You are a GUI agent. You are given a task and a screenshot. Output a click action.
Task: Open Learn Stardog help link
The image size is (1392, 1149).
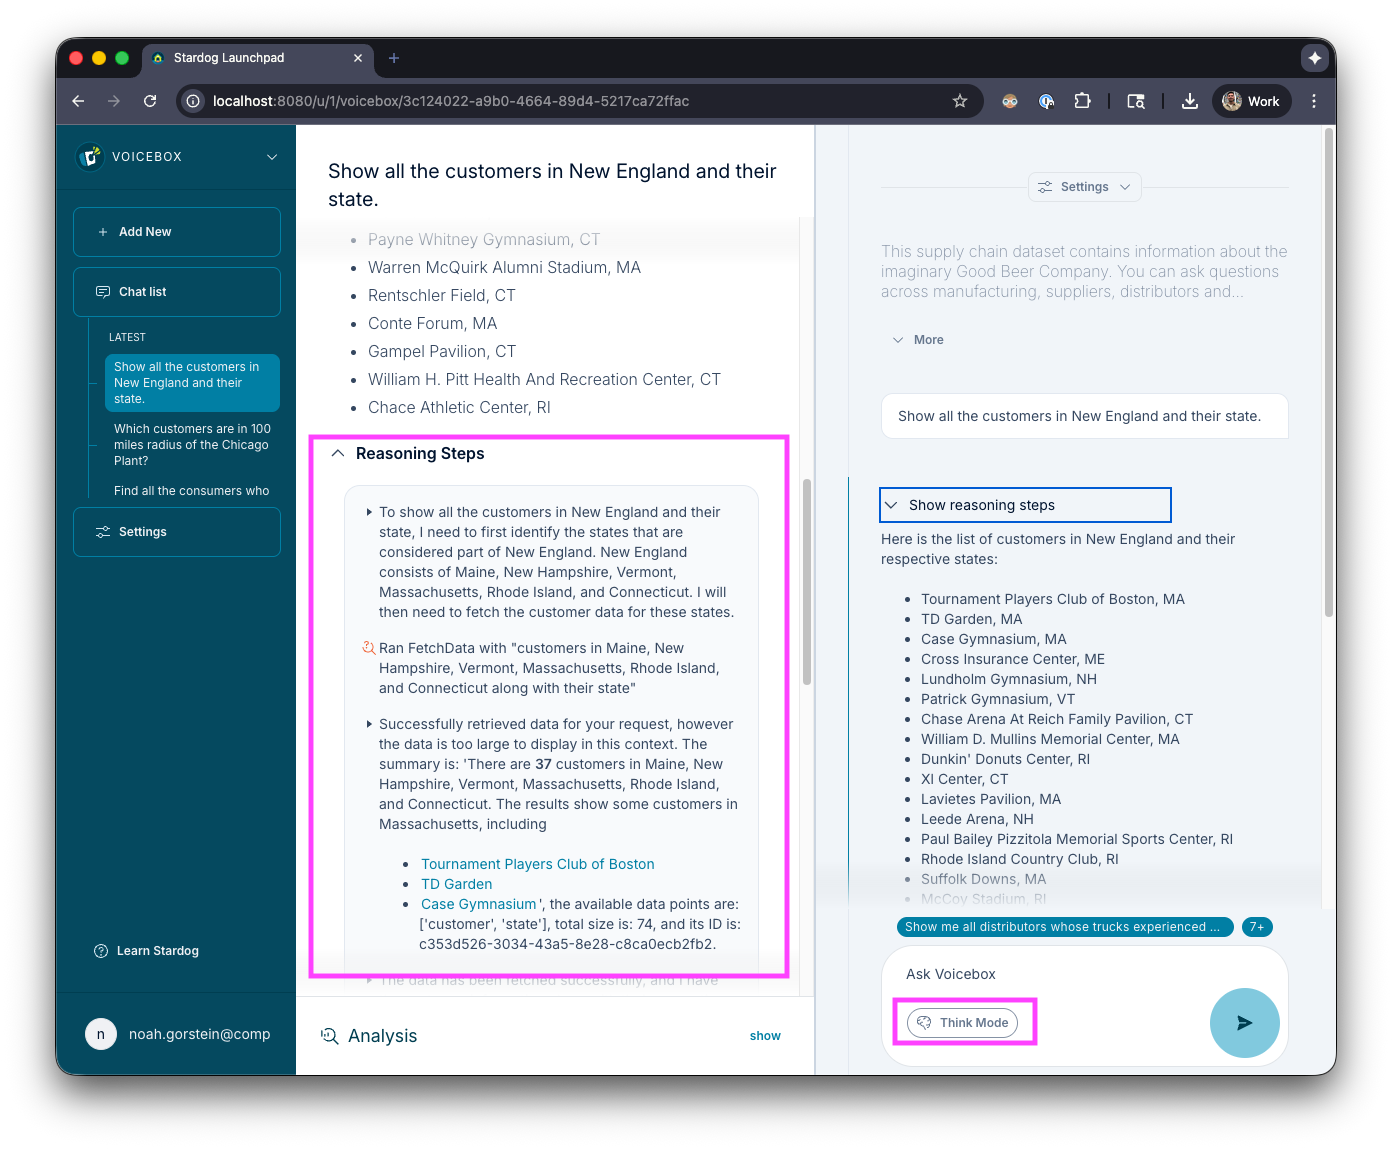pyautogui.click(x=146, y=951)
